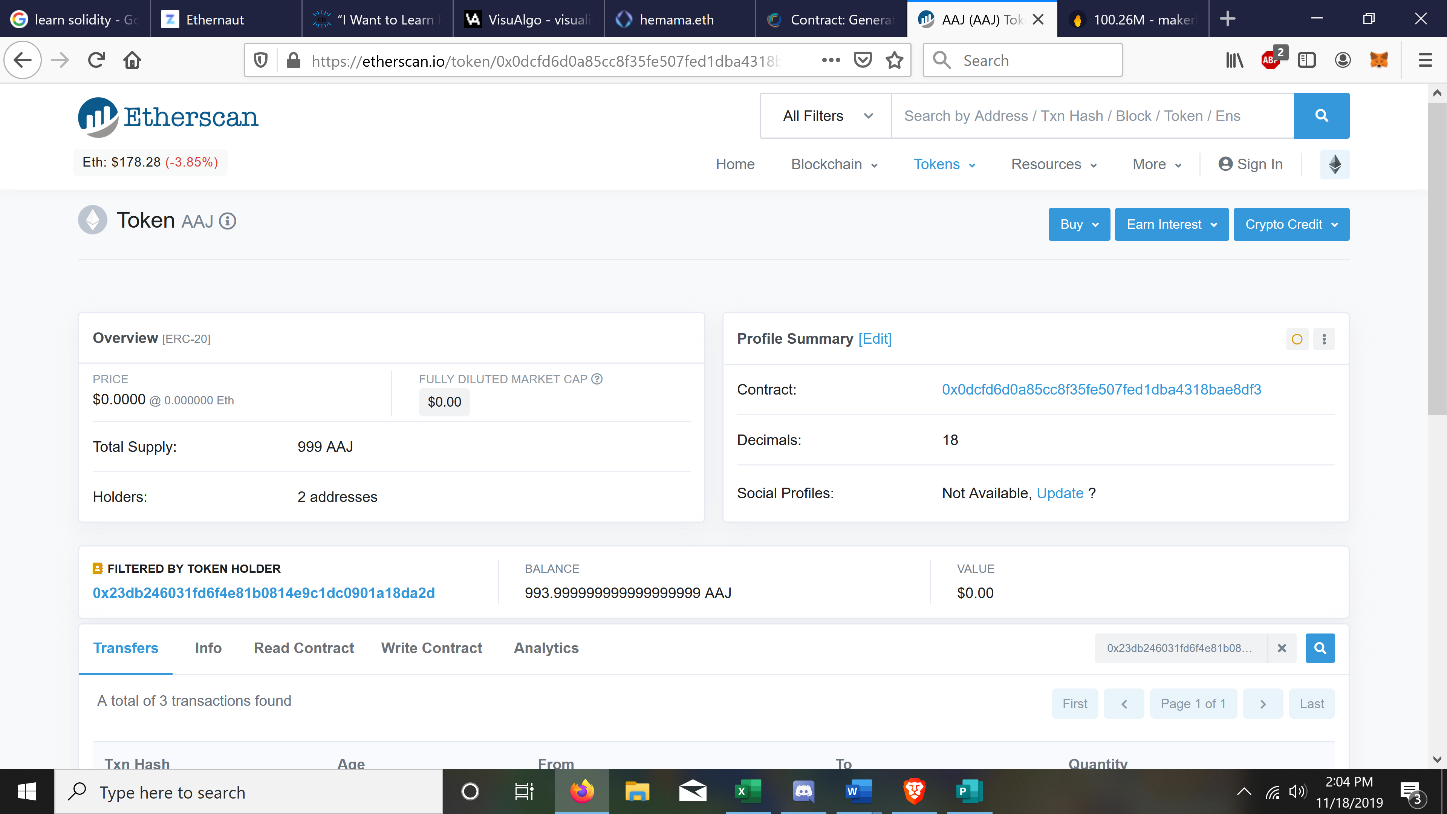The height and width of the screenshot is (814, 1447).
Task: Click the Update social profiles link
Action: pyautogui.click(x=1060, y=493)
